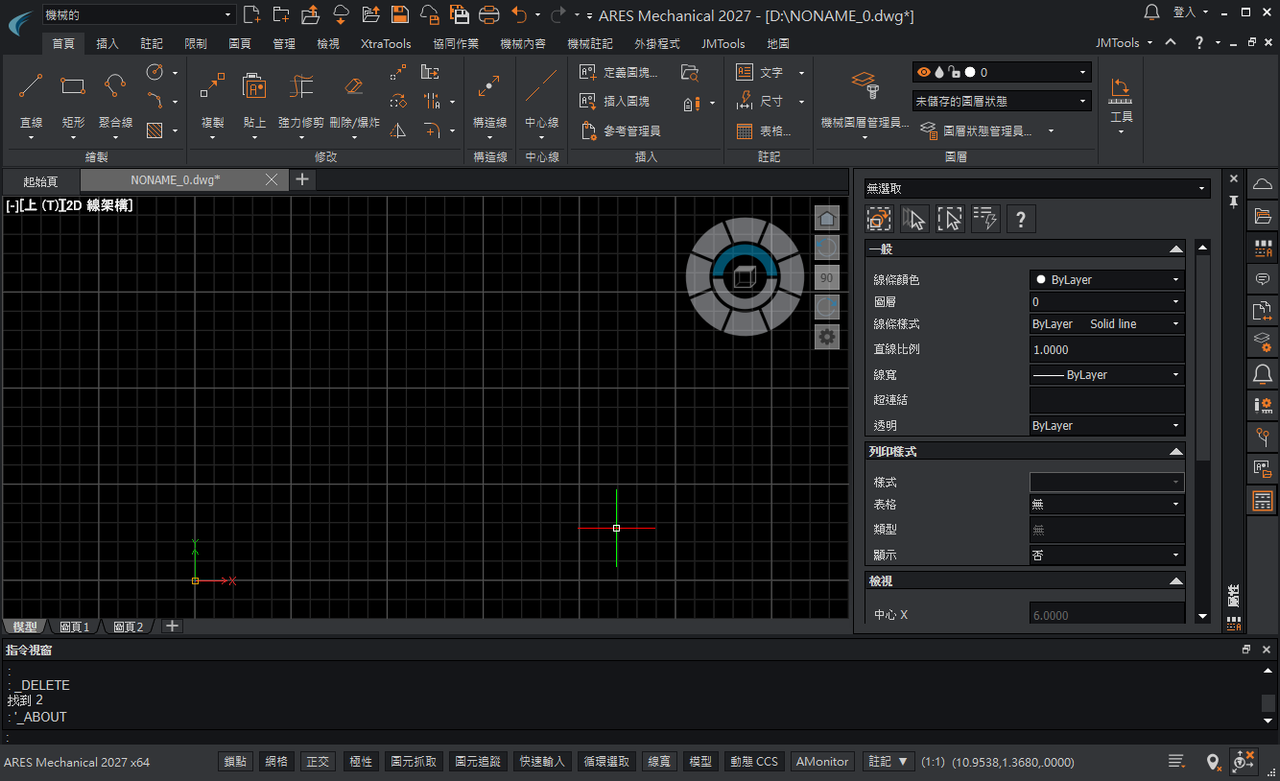Switch to the 圖頁1 sheet tab

point(75,627)
